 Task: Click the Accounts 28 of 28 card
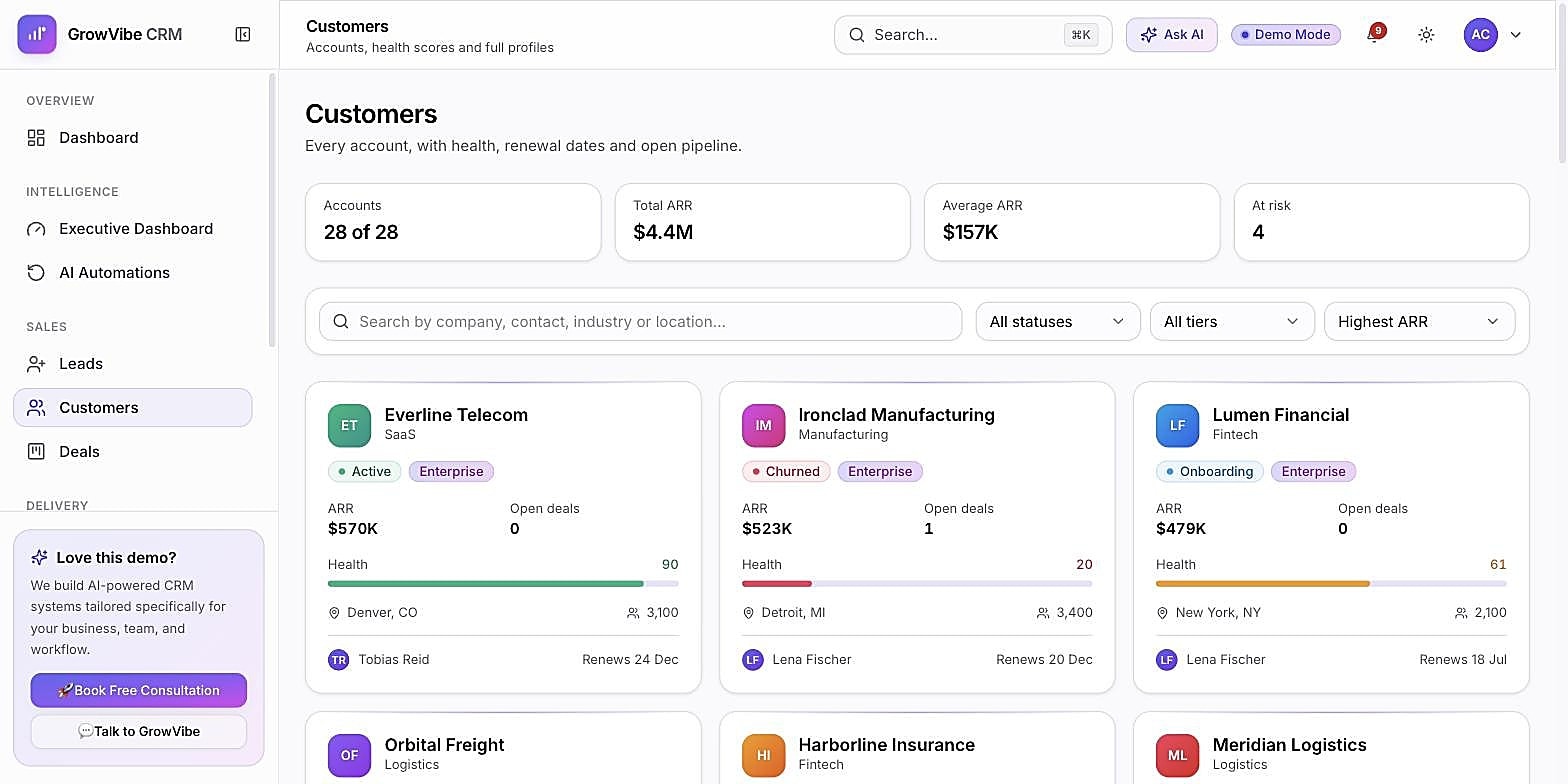click(453, 222)
